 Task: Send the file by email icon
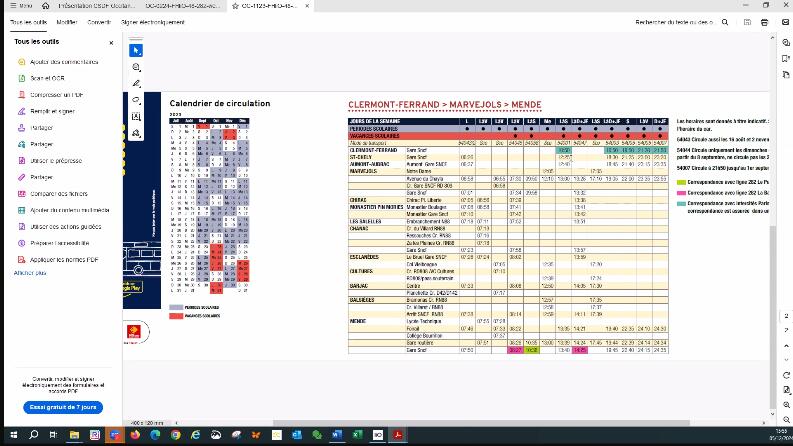[x=785, y=22]
